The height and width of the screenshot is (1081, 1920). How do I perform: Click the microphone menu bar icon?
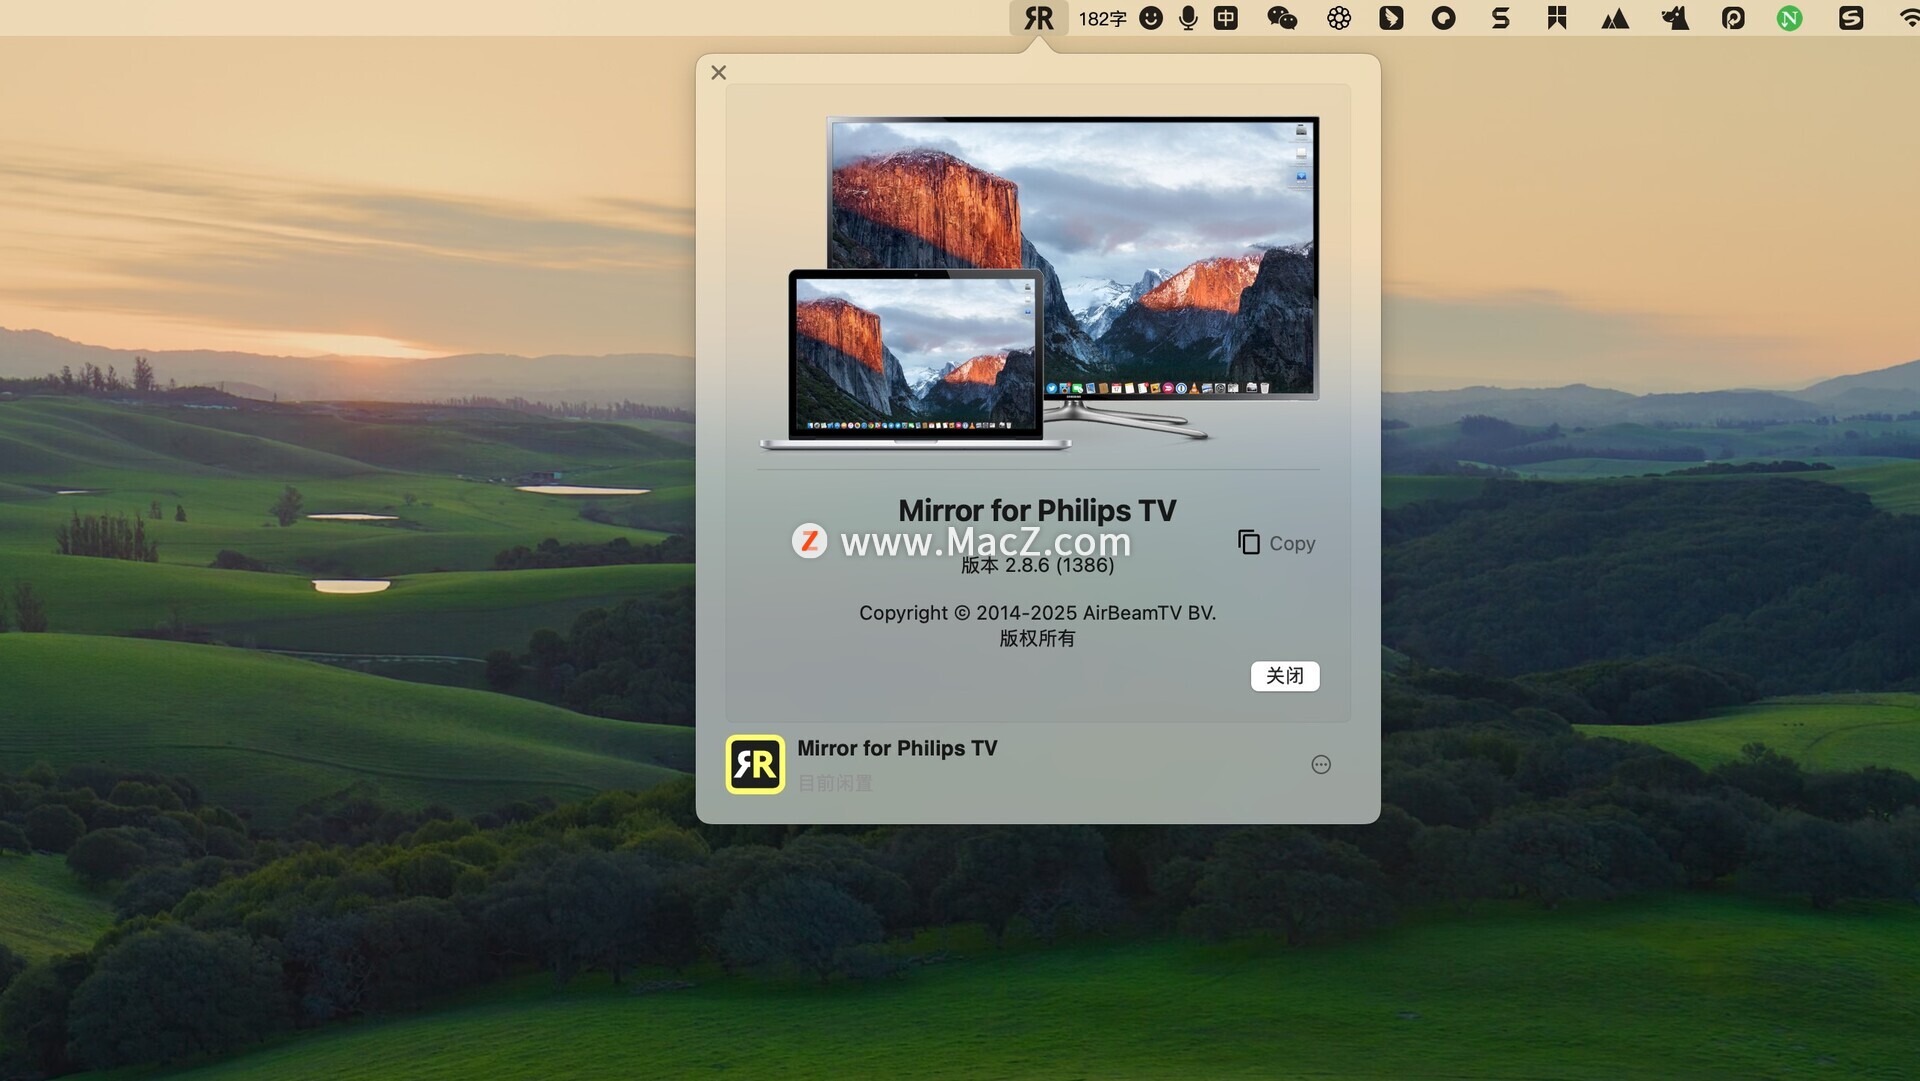coord(1188,18)
